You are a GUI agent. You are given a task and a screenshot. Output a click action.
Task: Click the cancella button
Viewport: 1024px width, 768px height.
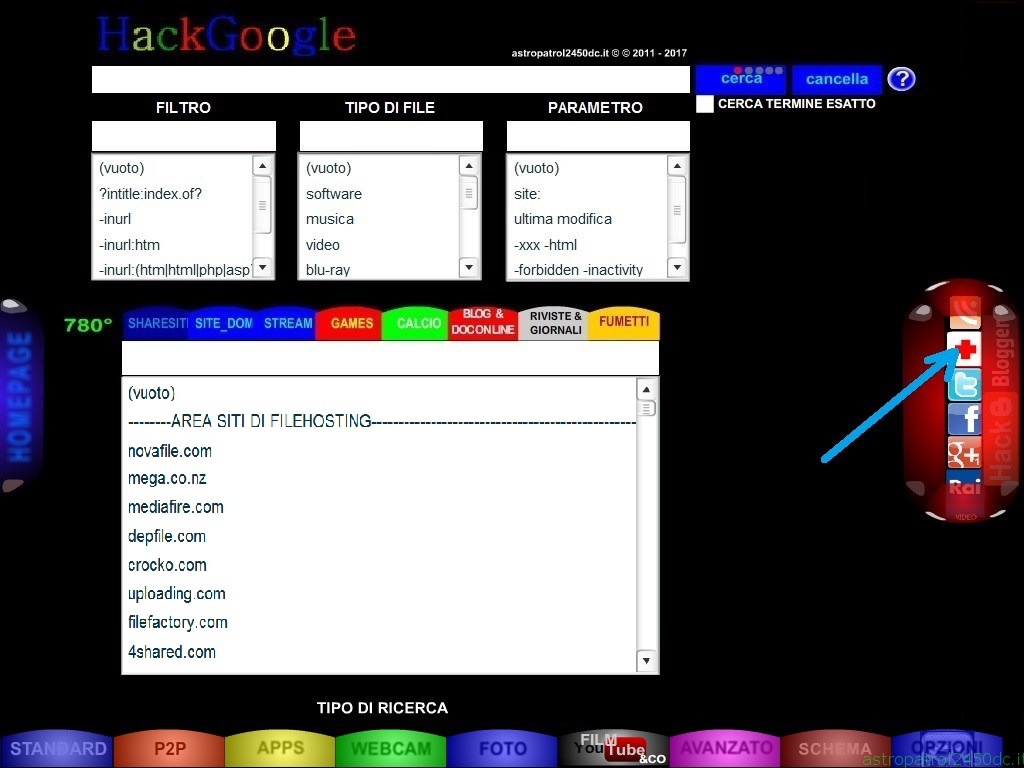tap(837, 79)
